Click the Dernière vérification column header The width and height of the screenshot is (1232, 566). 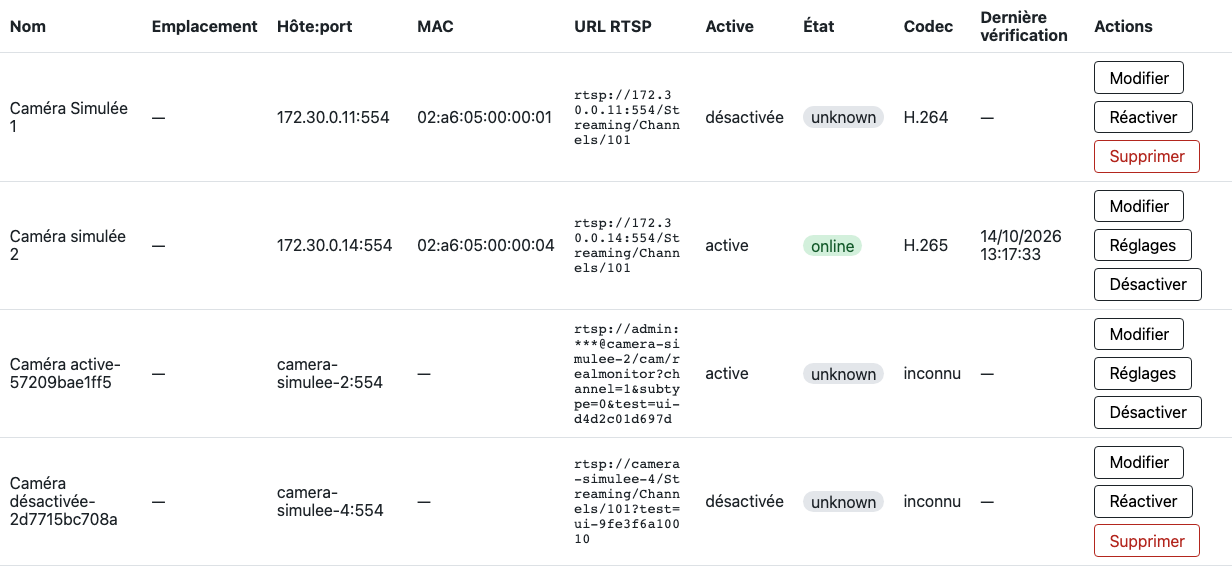[1024, 27]
